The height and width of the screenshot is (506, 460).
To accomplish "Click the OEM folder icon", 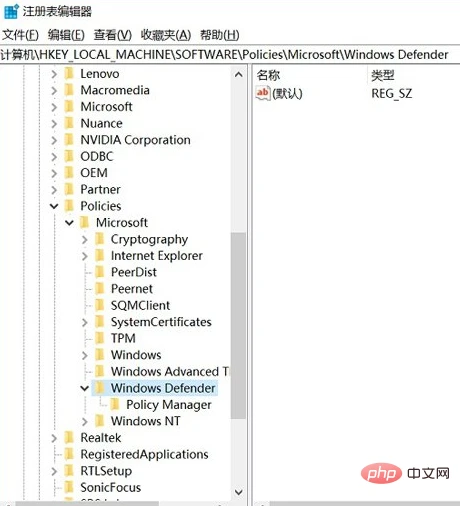I will [69, 173].
